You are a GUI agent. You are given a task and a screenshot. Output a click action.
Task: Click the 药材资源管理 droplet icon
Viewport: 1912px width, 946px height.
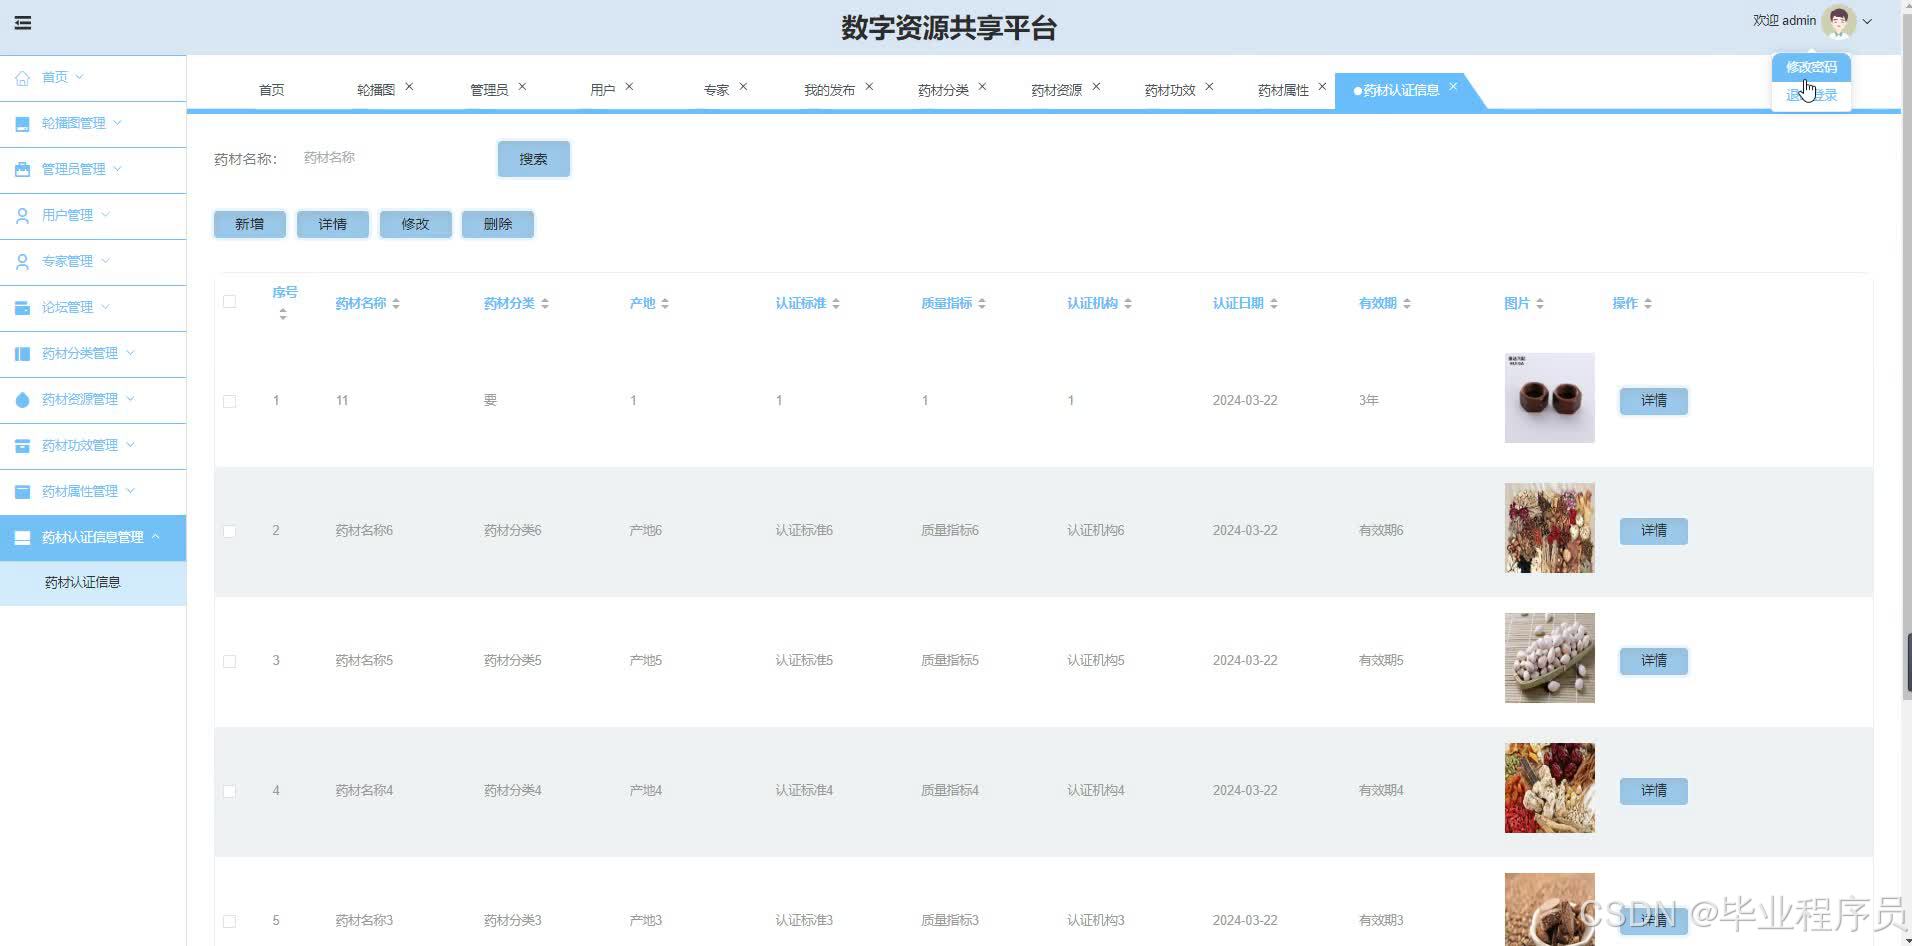(22, 399)
